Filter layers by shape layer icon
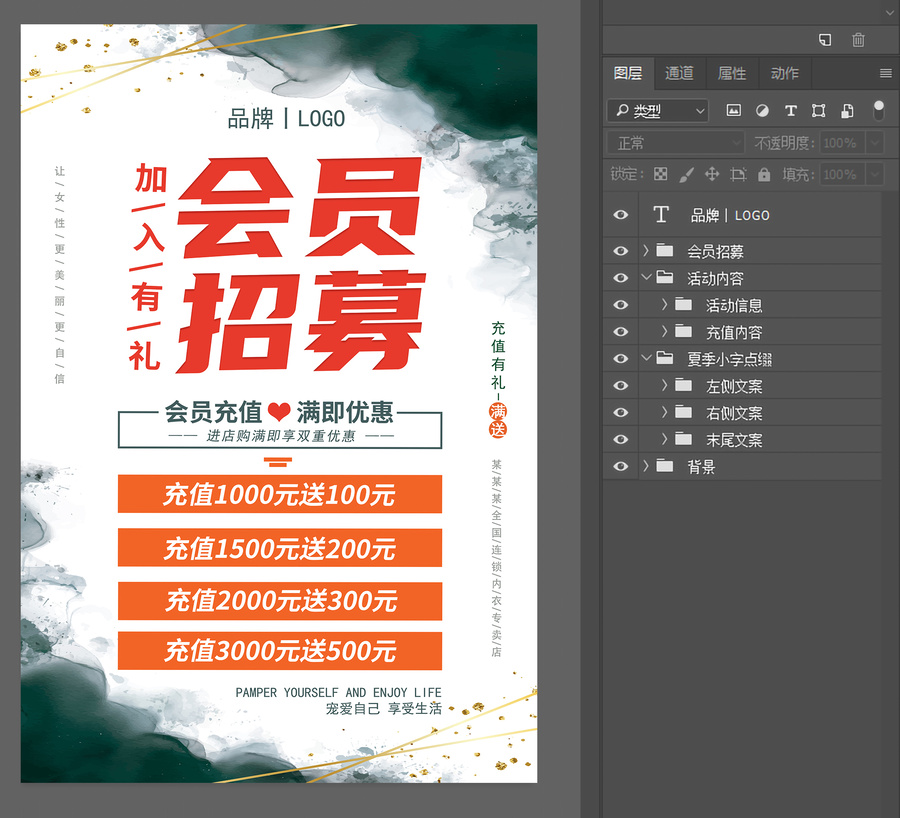The height and width of the screenshot is (818, 900). click(x=818, y=110)
